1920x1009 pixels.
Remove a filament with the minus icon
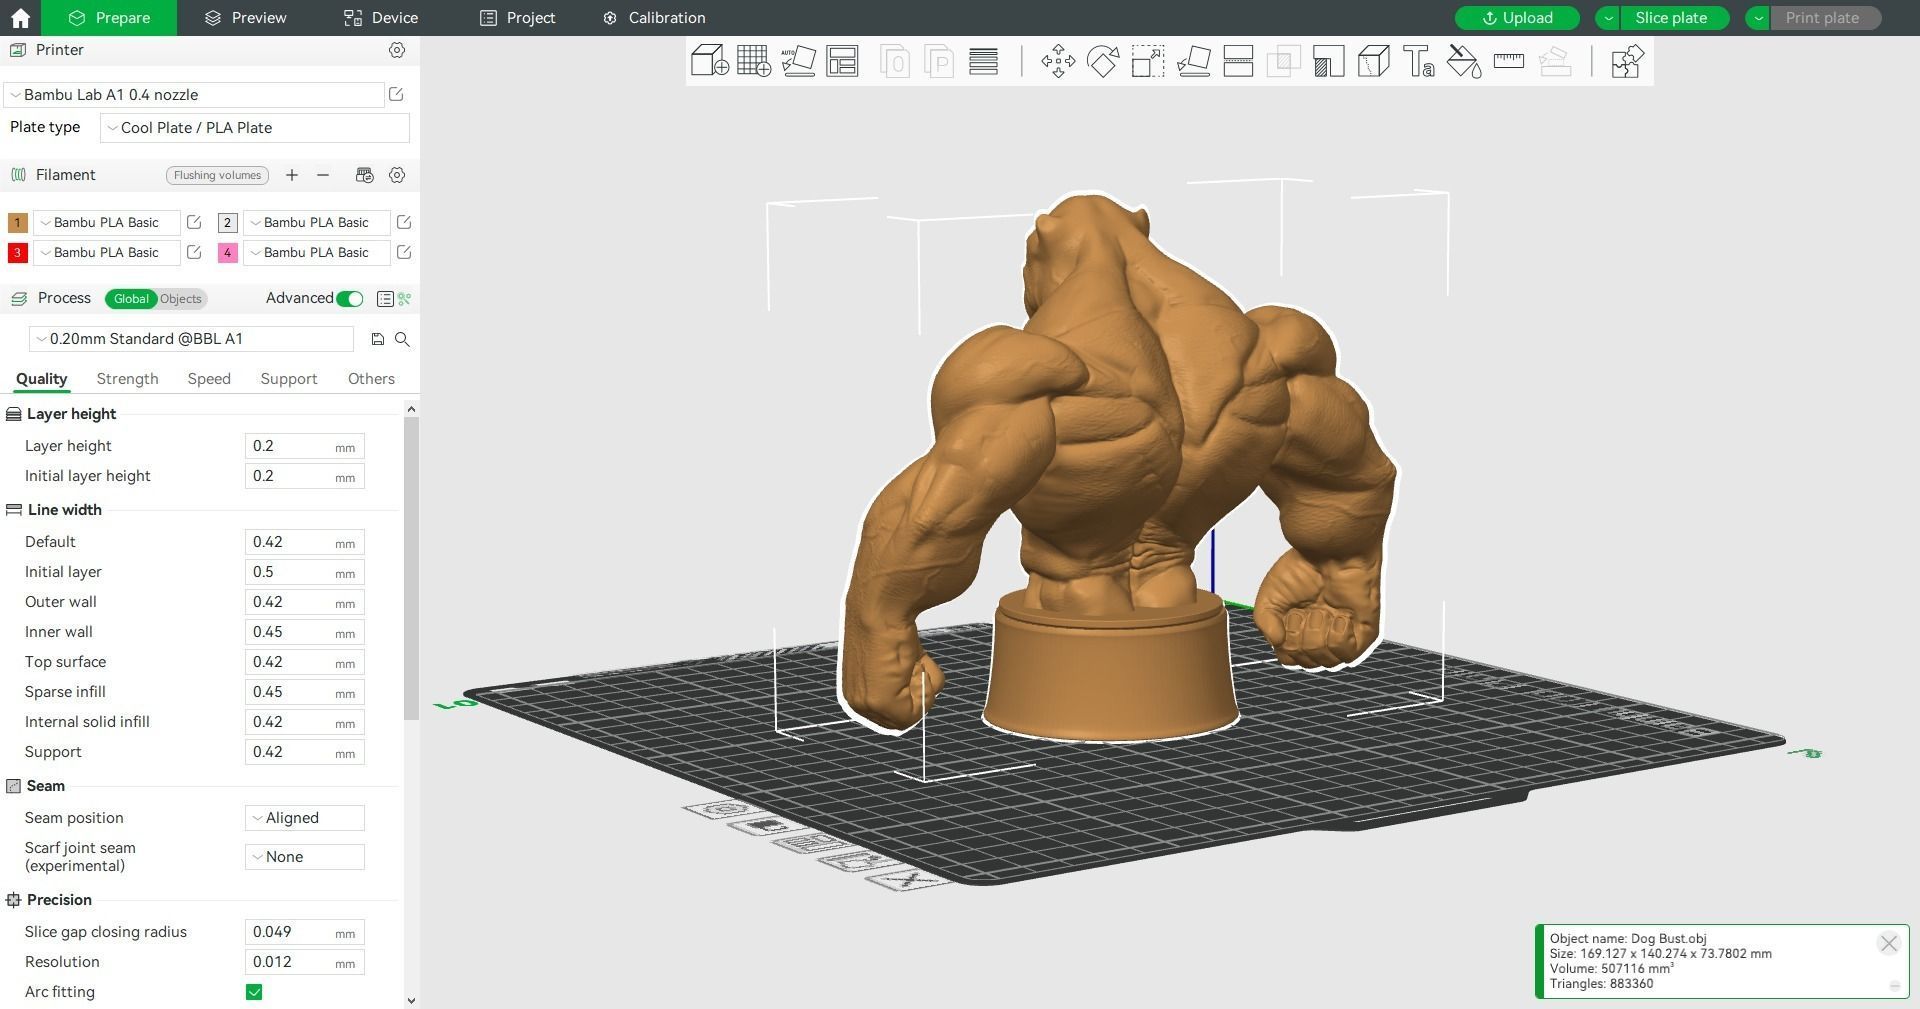[x=323, y=175]
